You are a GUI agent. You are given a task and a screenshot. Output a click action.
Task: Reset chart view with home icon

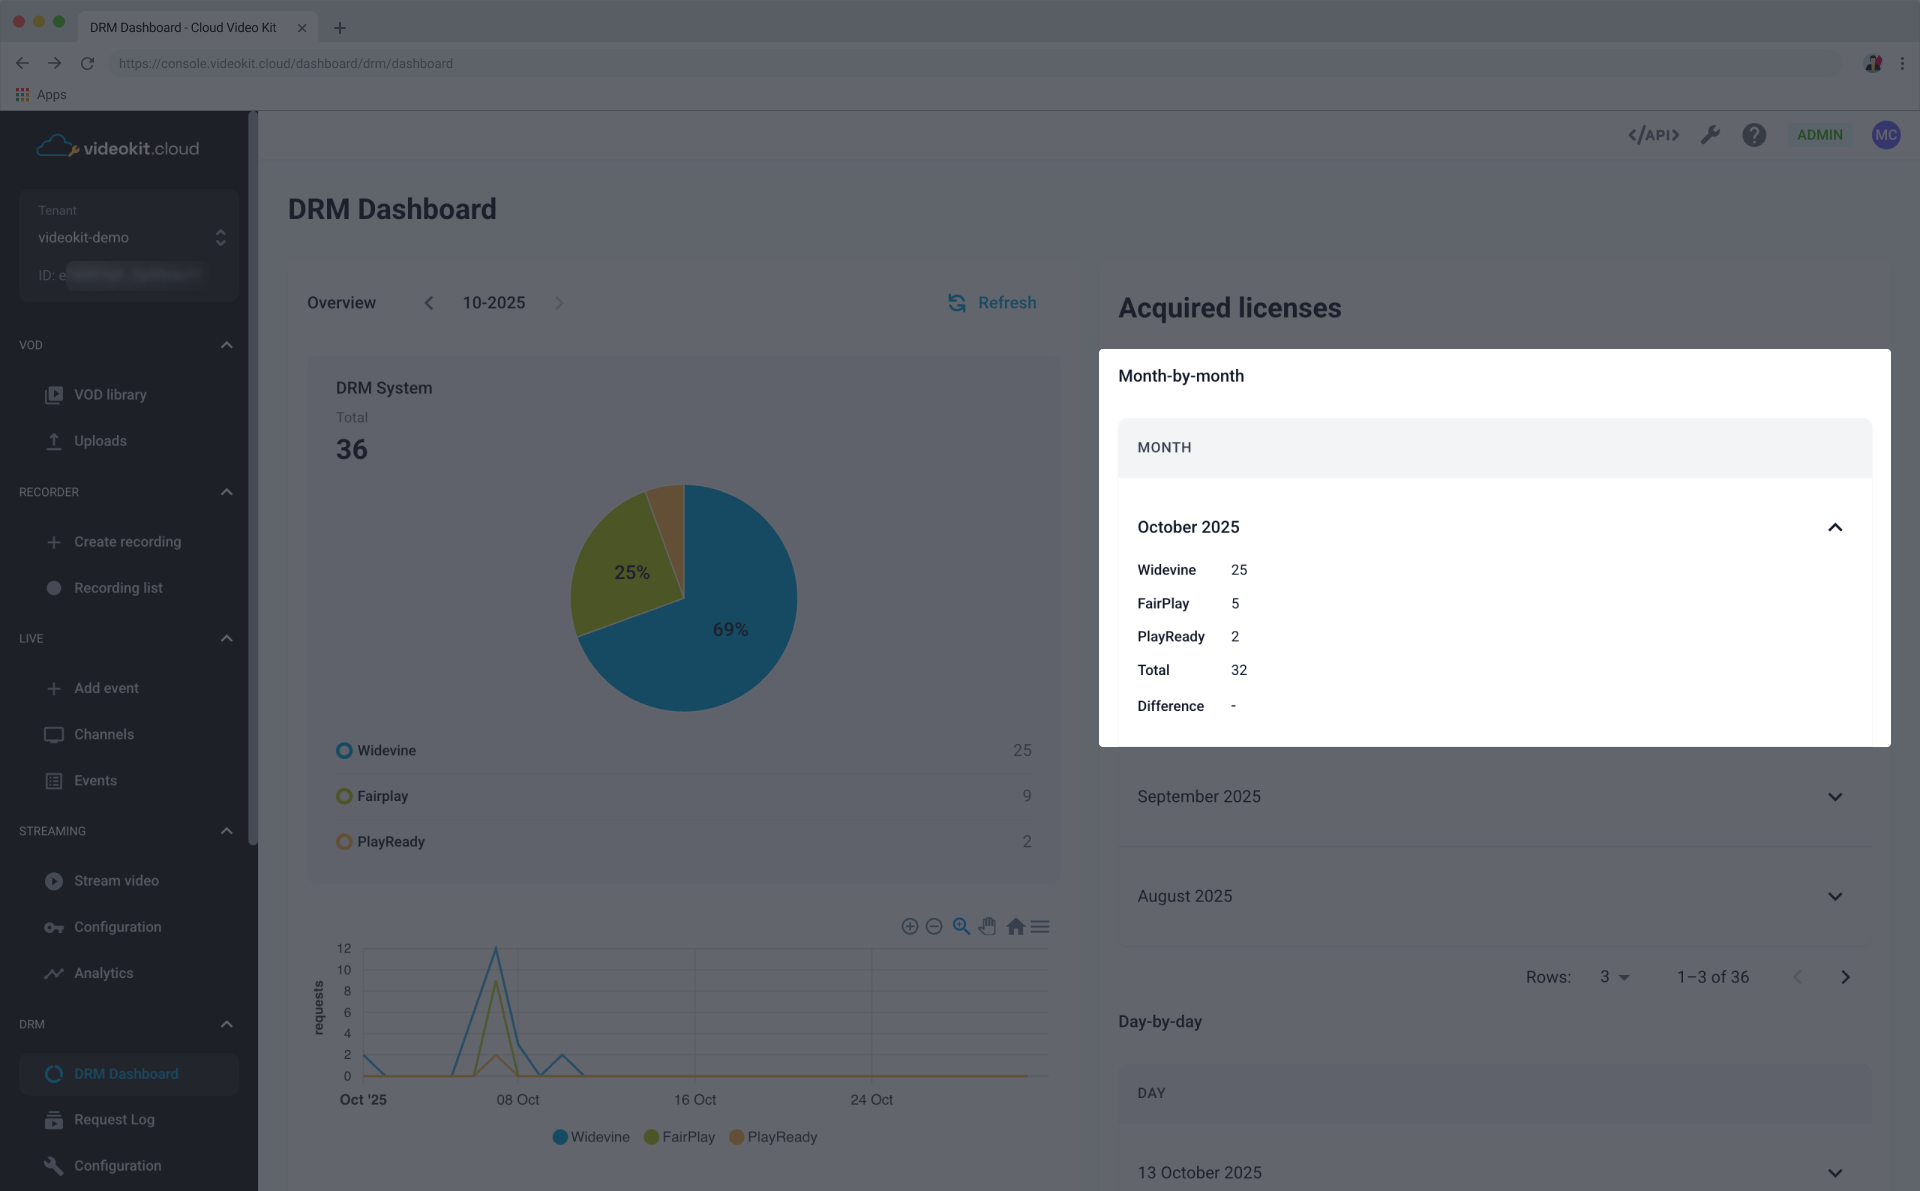1015,926
